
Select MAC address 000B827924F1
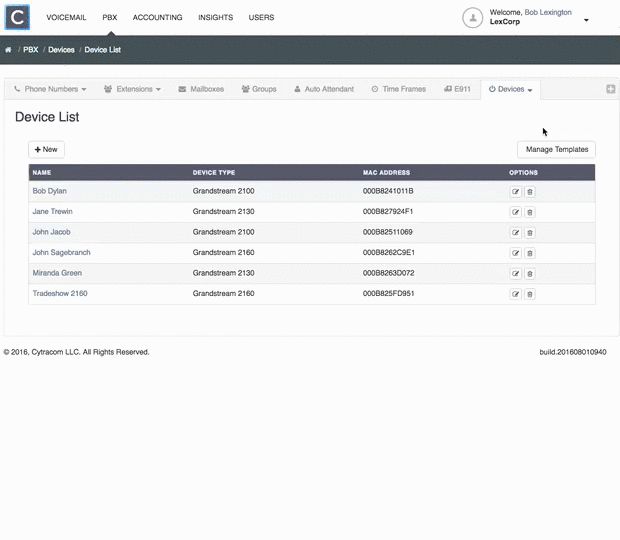point(388,211)
